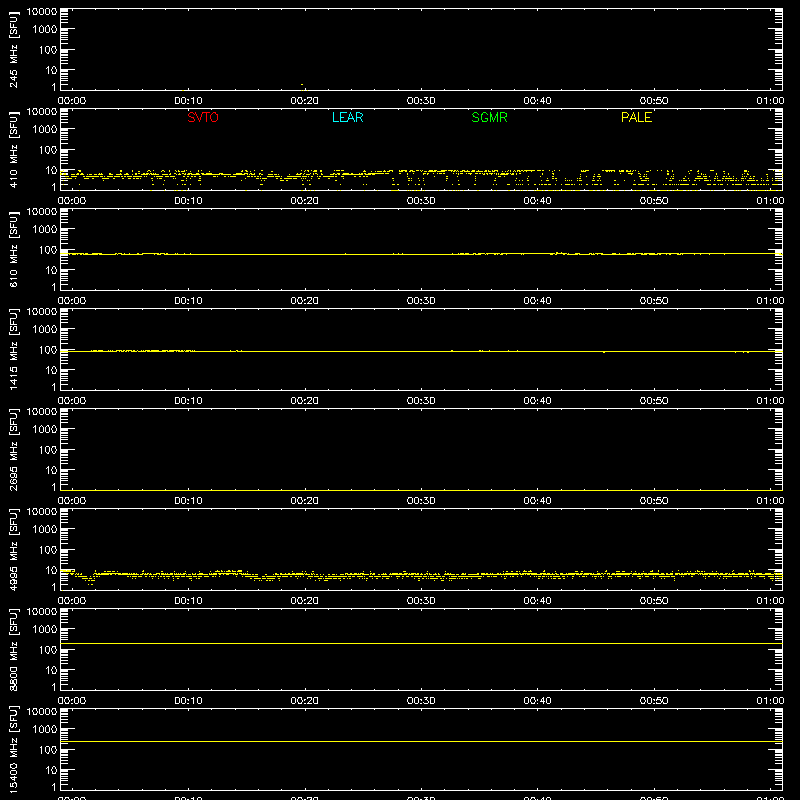
Task: Select the 610 MHz [SFU] axis title
Action: (x=13, y=249)
